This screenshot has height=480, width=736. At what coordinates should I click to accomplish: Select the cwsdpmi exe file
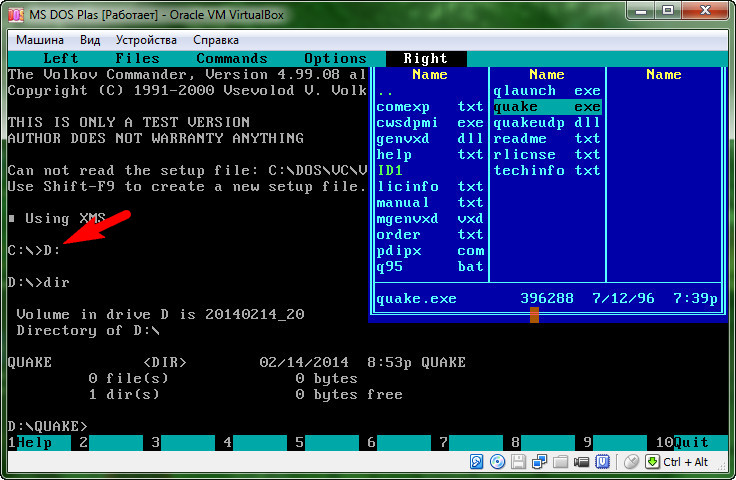[429, 123]
